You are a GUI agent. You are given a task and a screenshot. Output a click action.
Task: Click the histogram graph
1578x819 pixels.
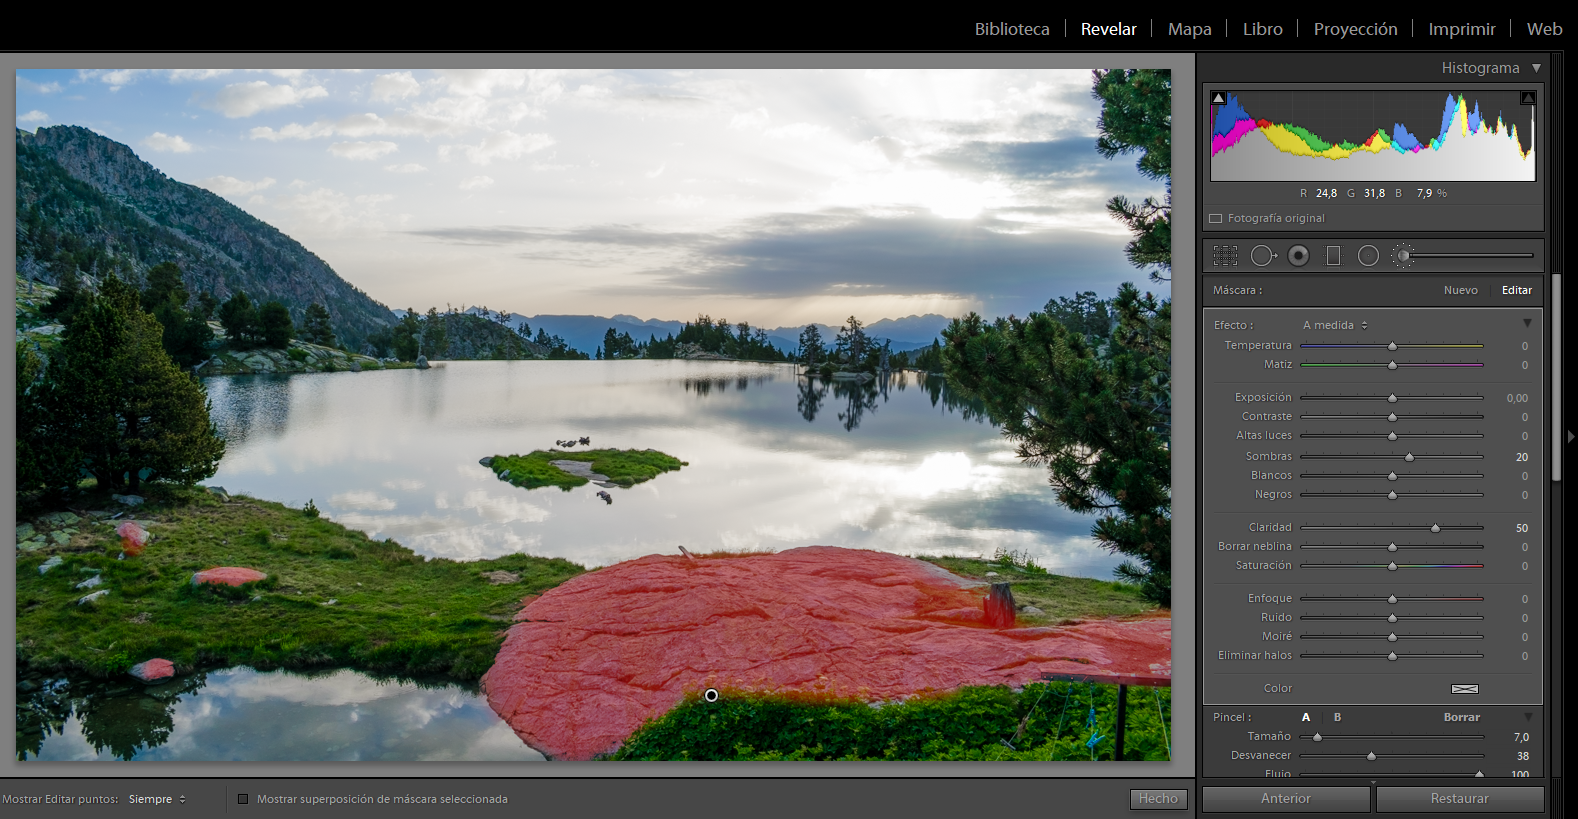[x=1373, y=136]
